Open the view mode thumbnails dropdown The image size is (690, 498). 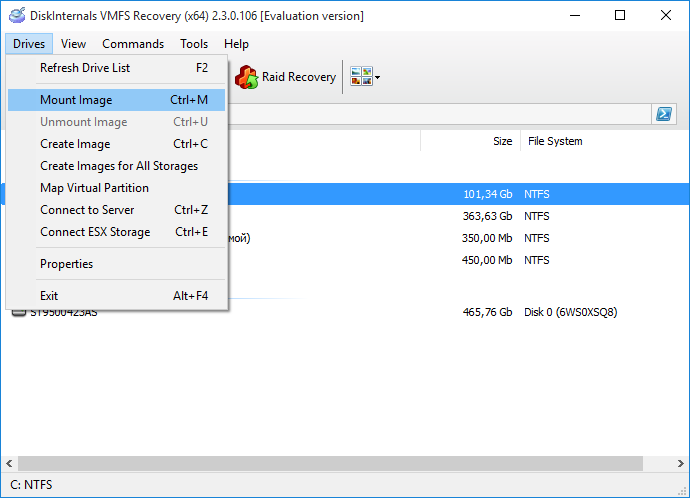[x=365, y=77]
